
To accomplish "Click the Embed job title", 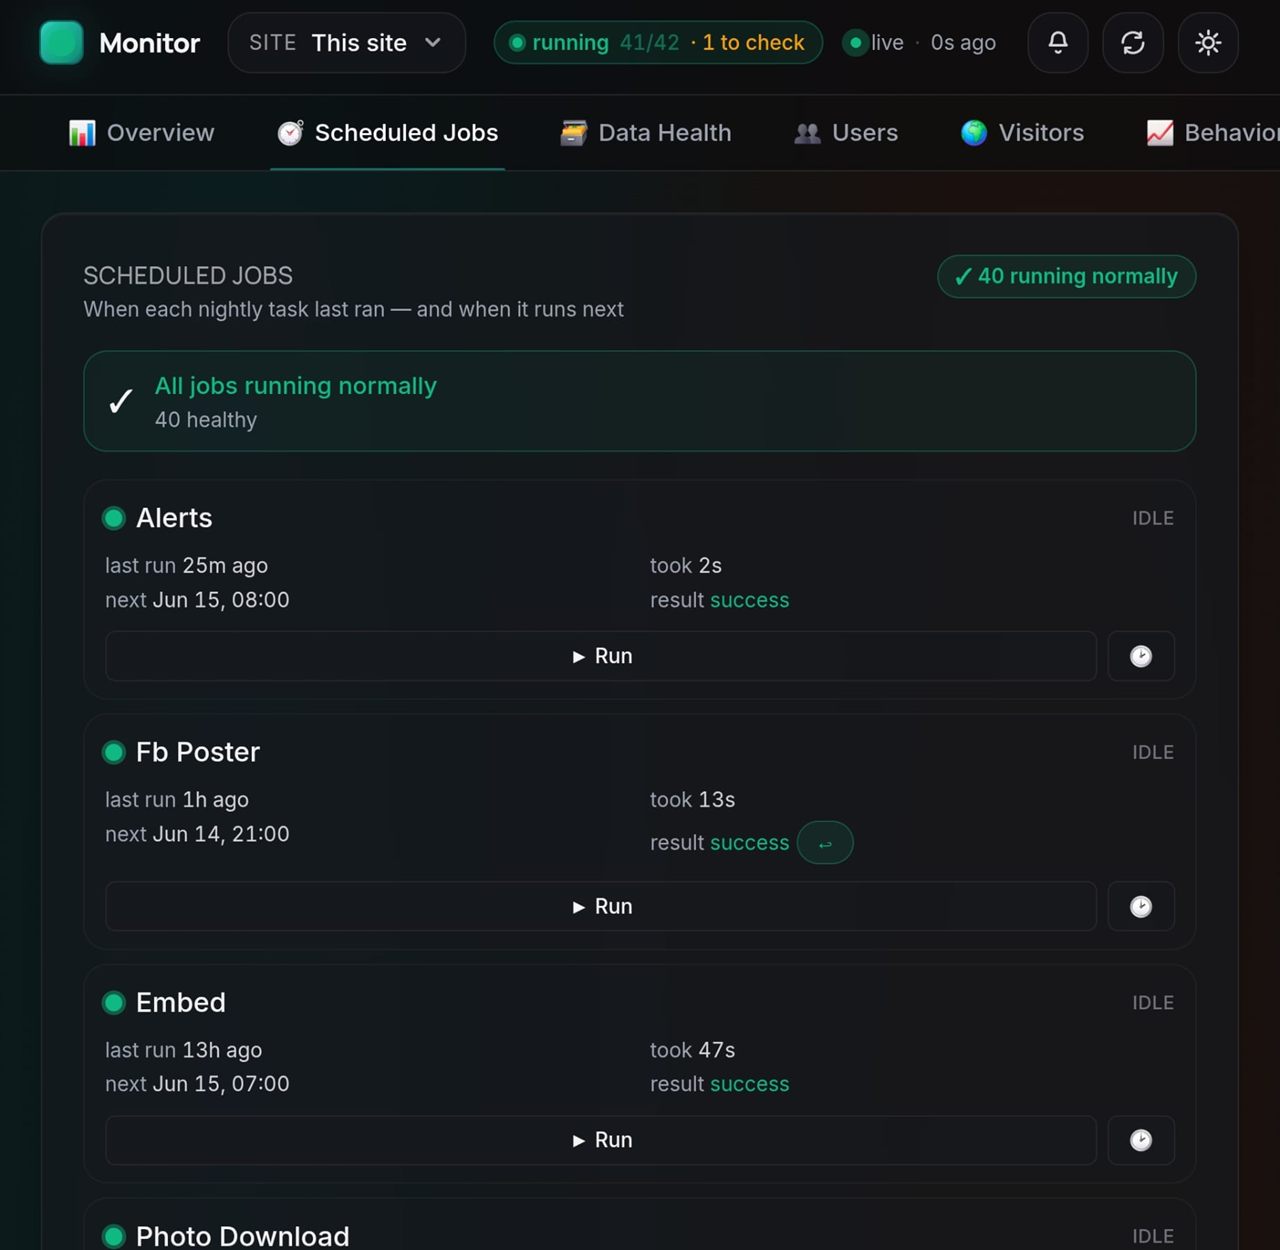I will coord(181,1002).
